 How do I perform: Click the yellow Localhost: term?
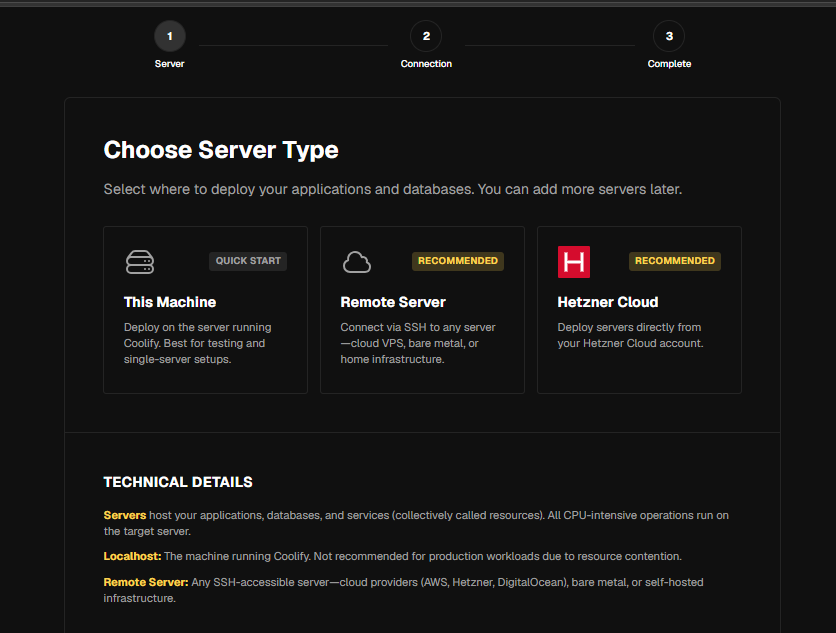click(x=132, y=556)
